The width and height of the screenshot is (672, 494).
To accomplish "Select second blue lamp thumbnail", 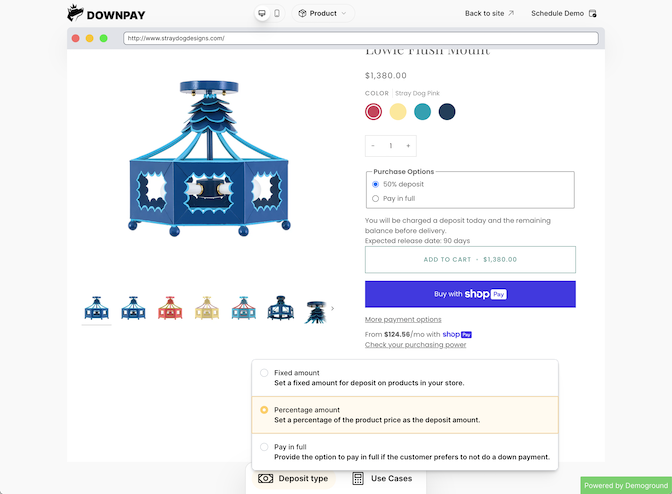I will [x=133, y=308].
